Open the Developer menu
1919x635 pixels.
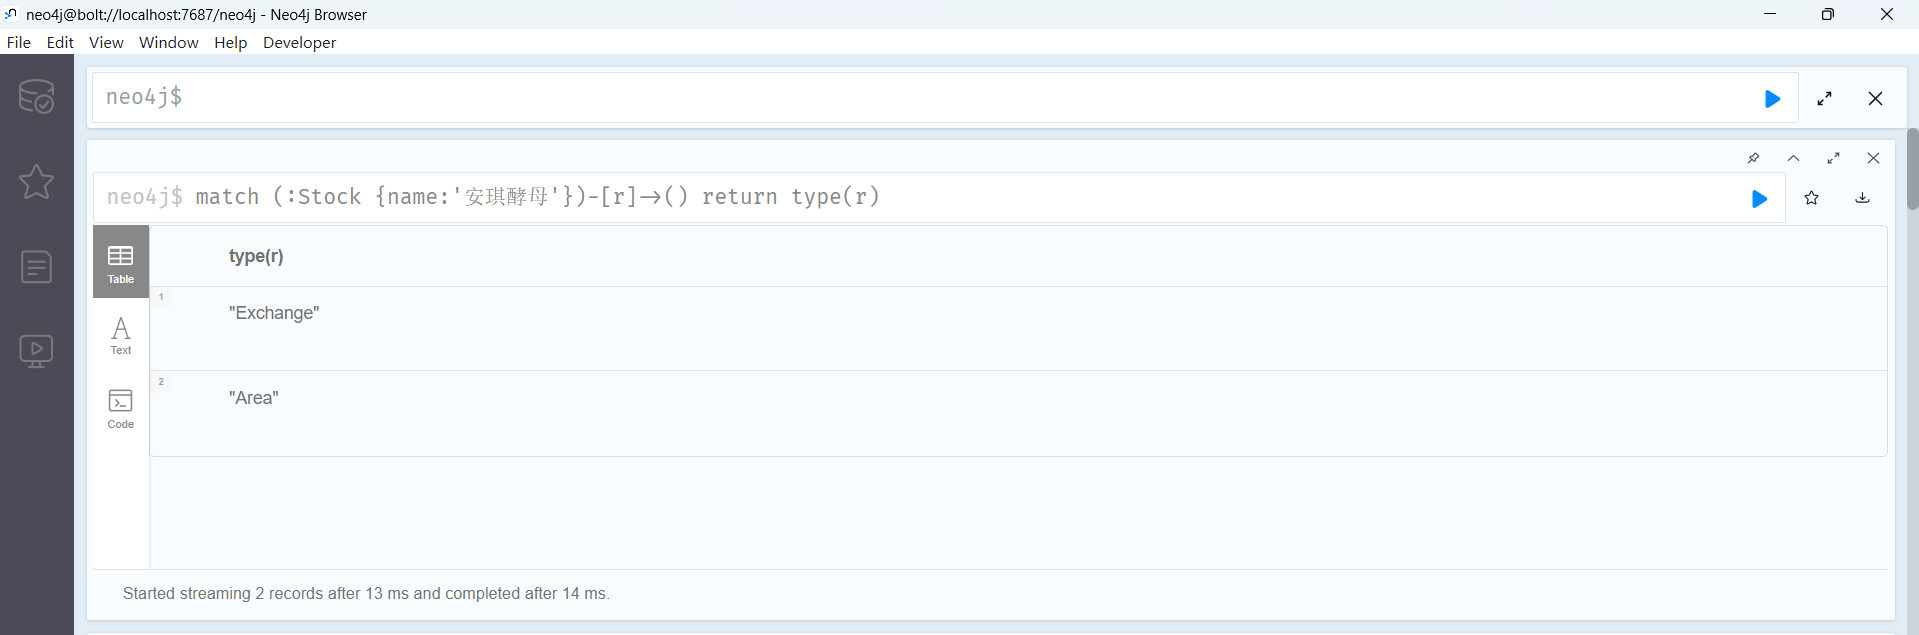(x=299, y=42)
